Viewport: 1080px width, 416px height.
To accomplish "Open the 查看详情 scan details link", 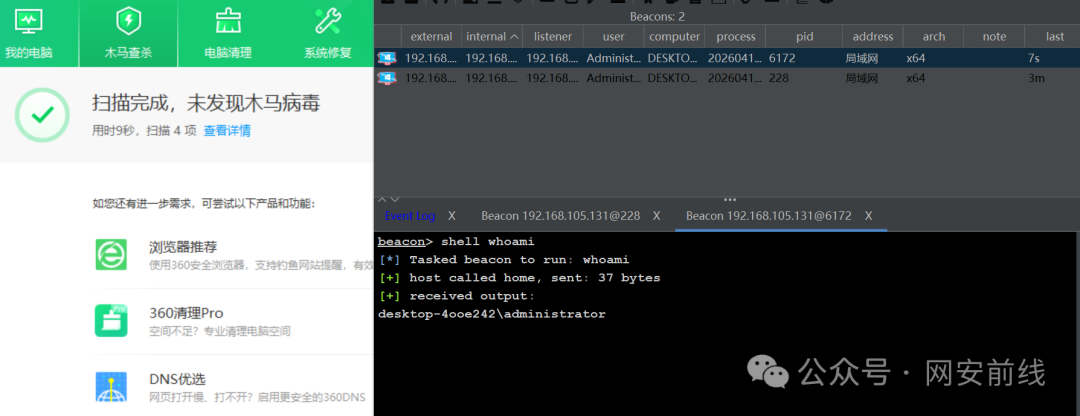I will (227, 130).
